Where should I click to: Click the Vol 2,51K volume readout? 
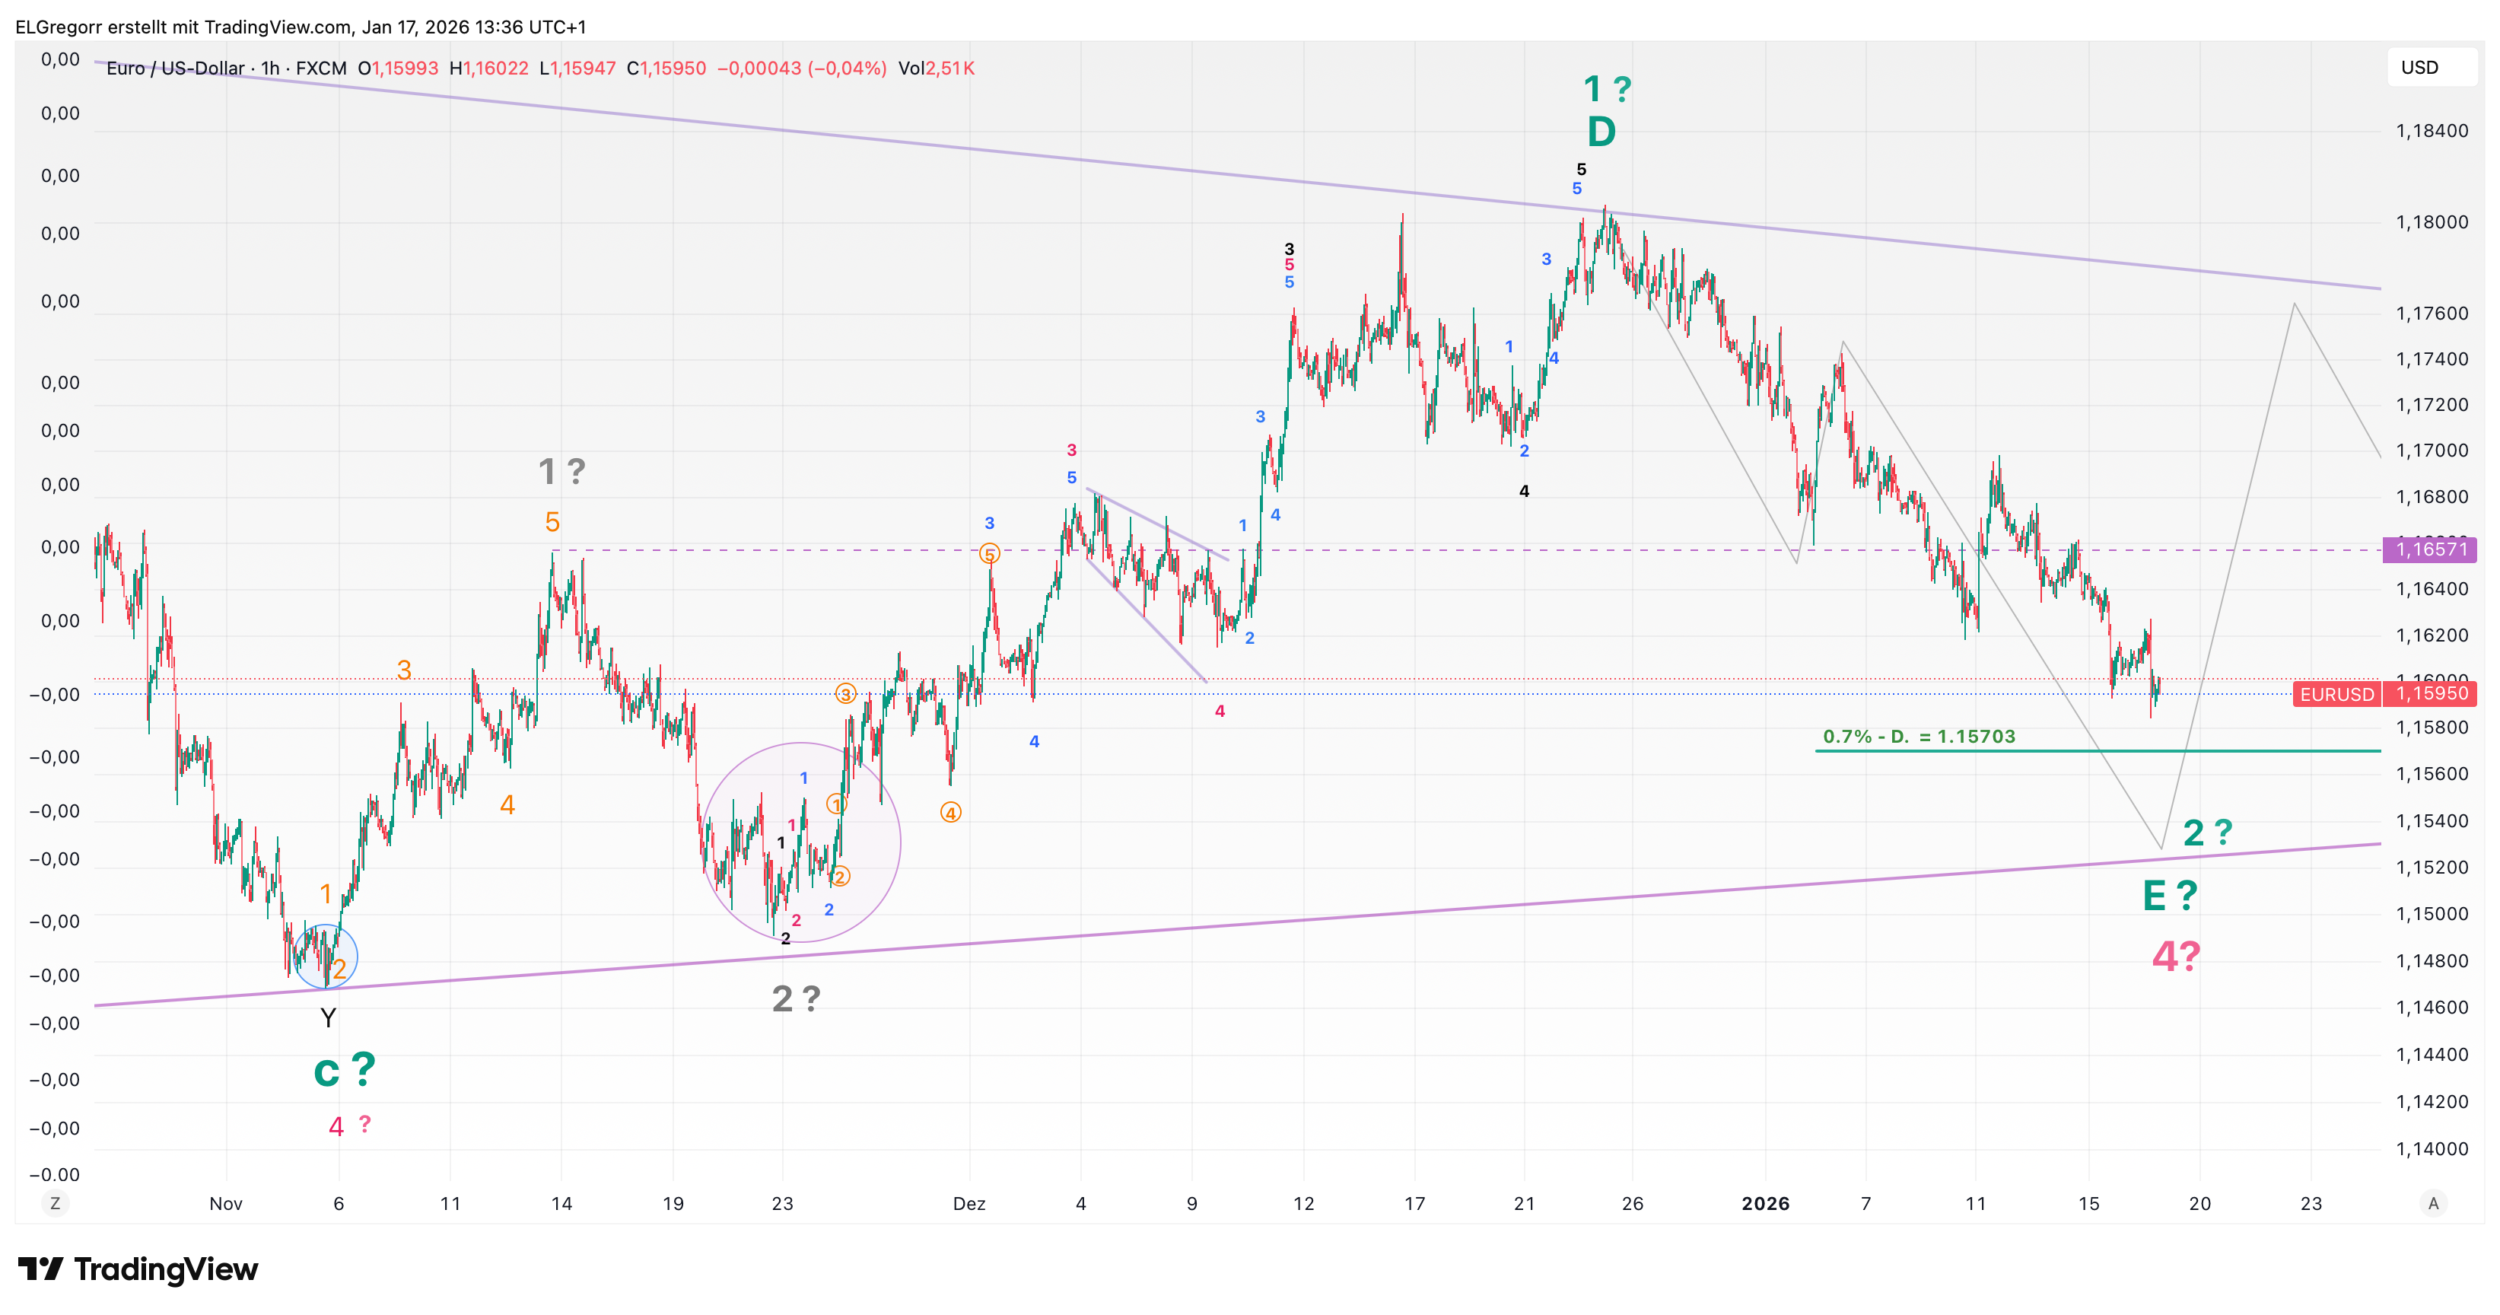[x=935, y=68]
